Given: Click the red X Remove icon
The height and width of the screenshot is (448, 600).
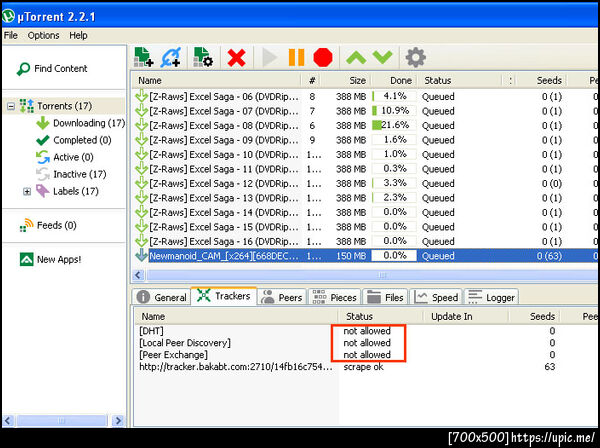Looking at the screenshot, I should pyautogui.click(x=236, y=58).
